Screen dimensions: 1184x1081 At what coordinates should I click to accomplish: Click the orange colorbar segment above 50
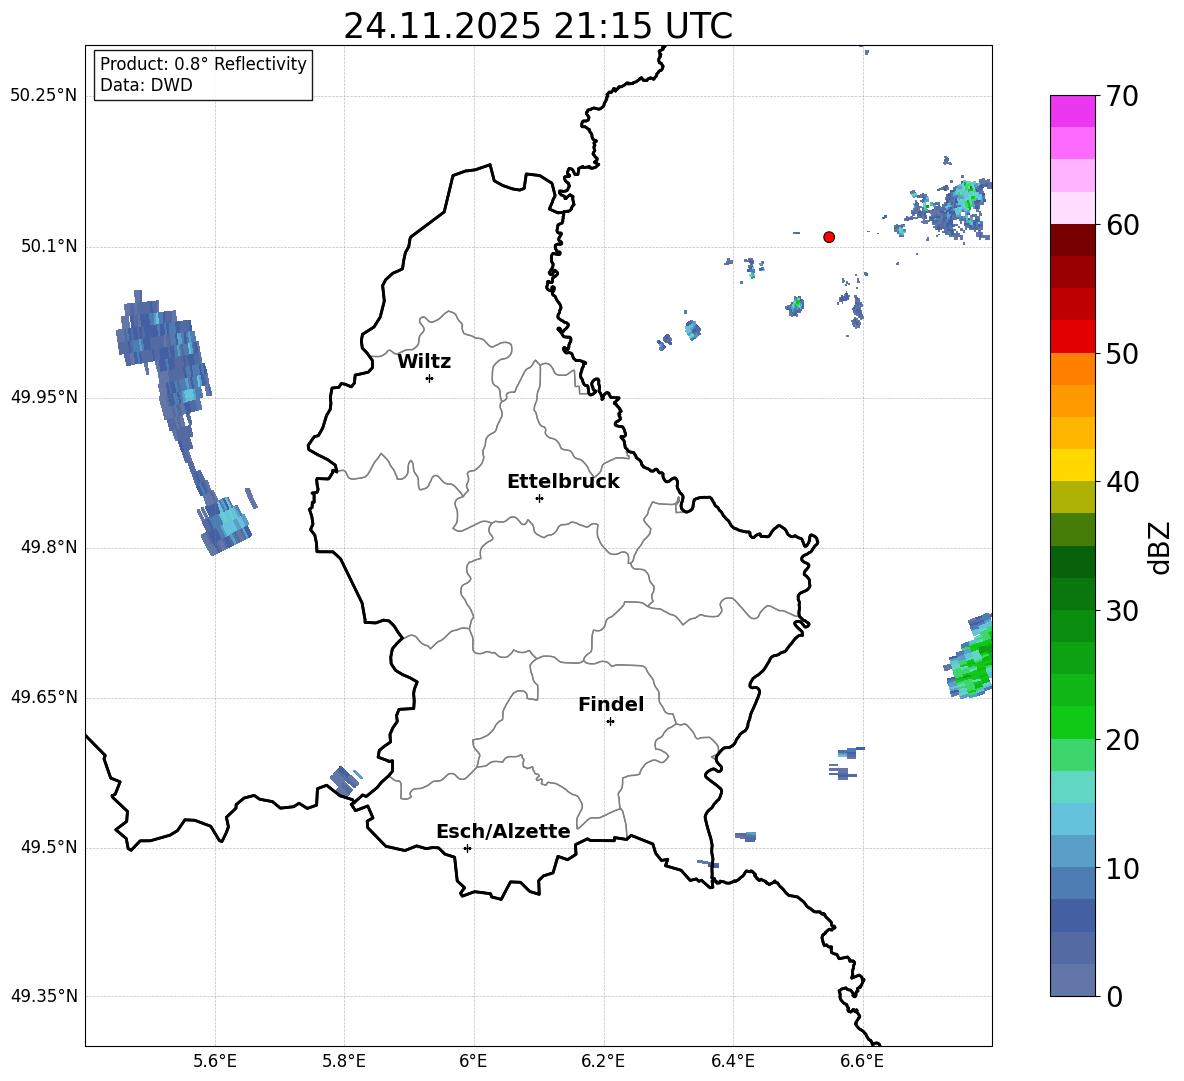1072,368
